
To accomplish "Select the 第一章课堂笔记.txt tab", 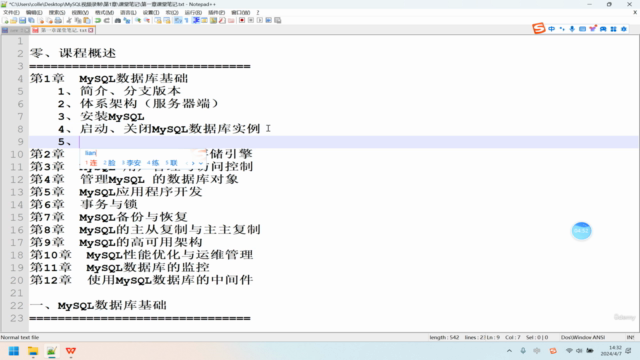I will pyautogui.click(x=62, y=30).
